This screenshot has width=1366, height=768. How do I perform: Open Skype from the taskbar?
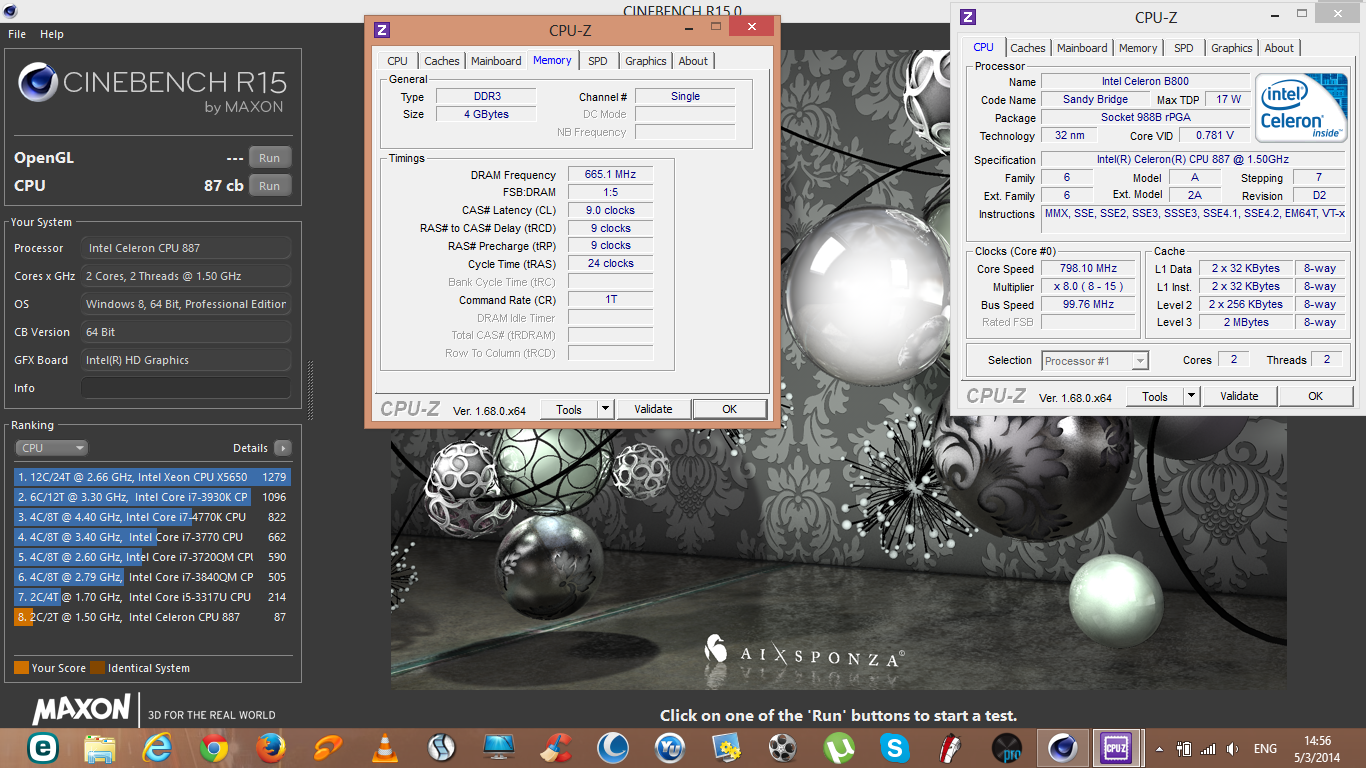(895, 747)
